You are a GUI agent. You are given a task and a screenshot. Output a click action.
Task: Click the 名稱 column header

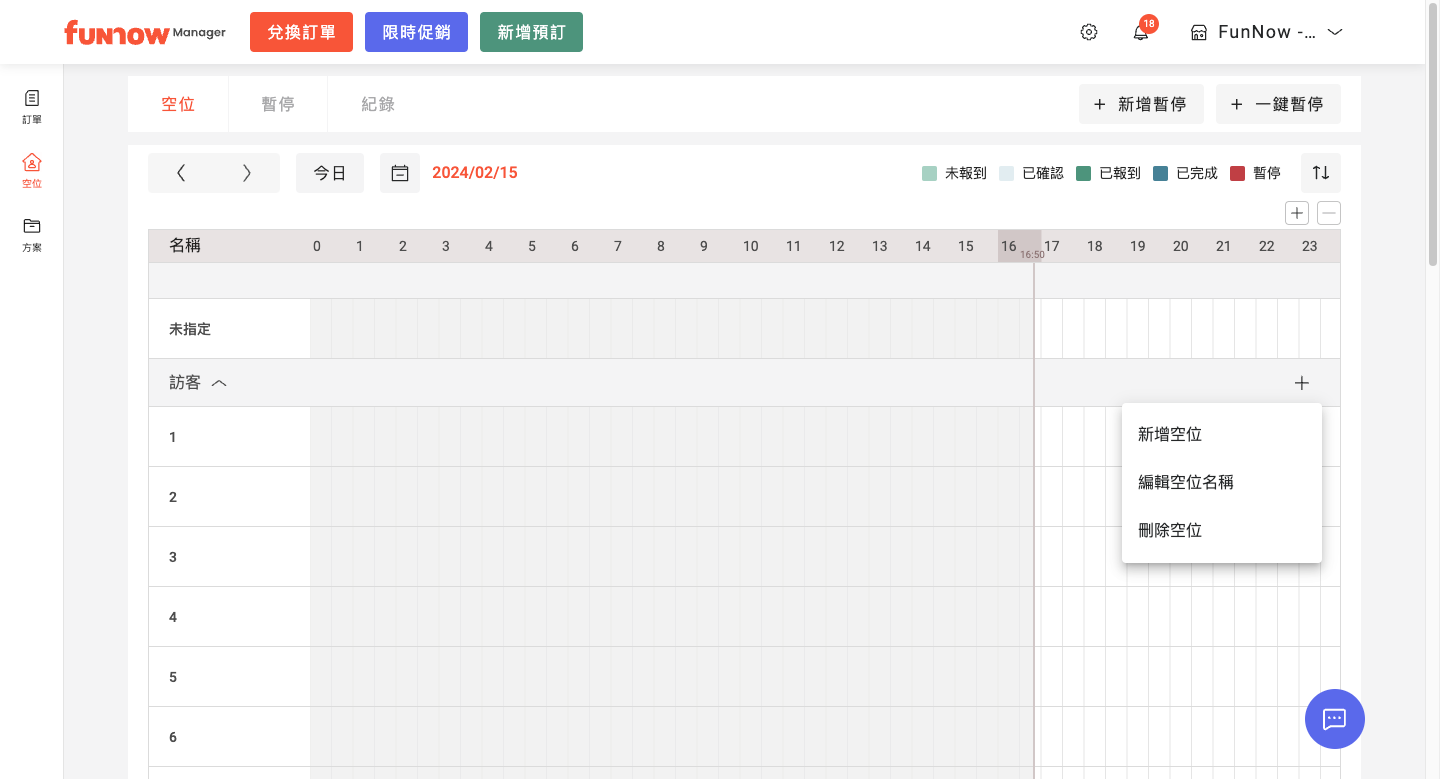185,245
